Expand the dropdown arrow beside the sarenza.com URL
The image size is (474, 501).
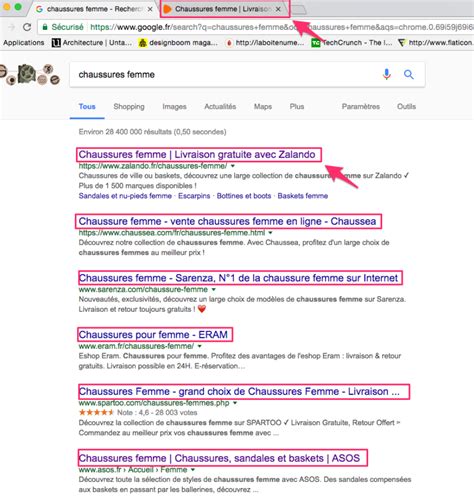click(214, 289)
